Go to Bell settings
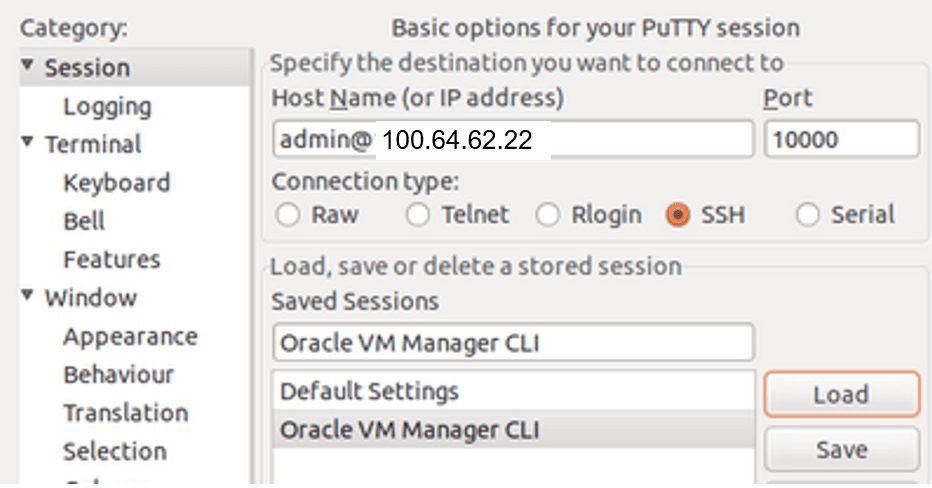Screen dimensions: 932x488 coord(84,221)
